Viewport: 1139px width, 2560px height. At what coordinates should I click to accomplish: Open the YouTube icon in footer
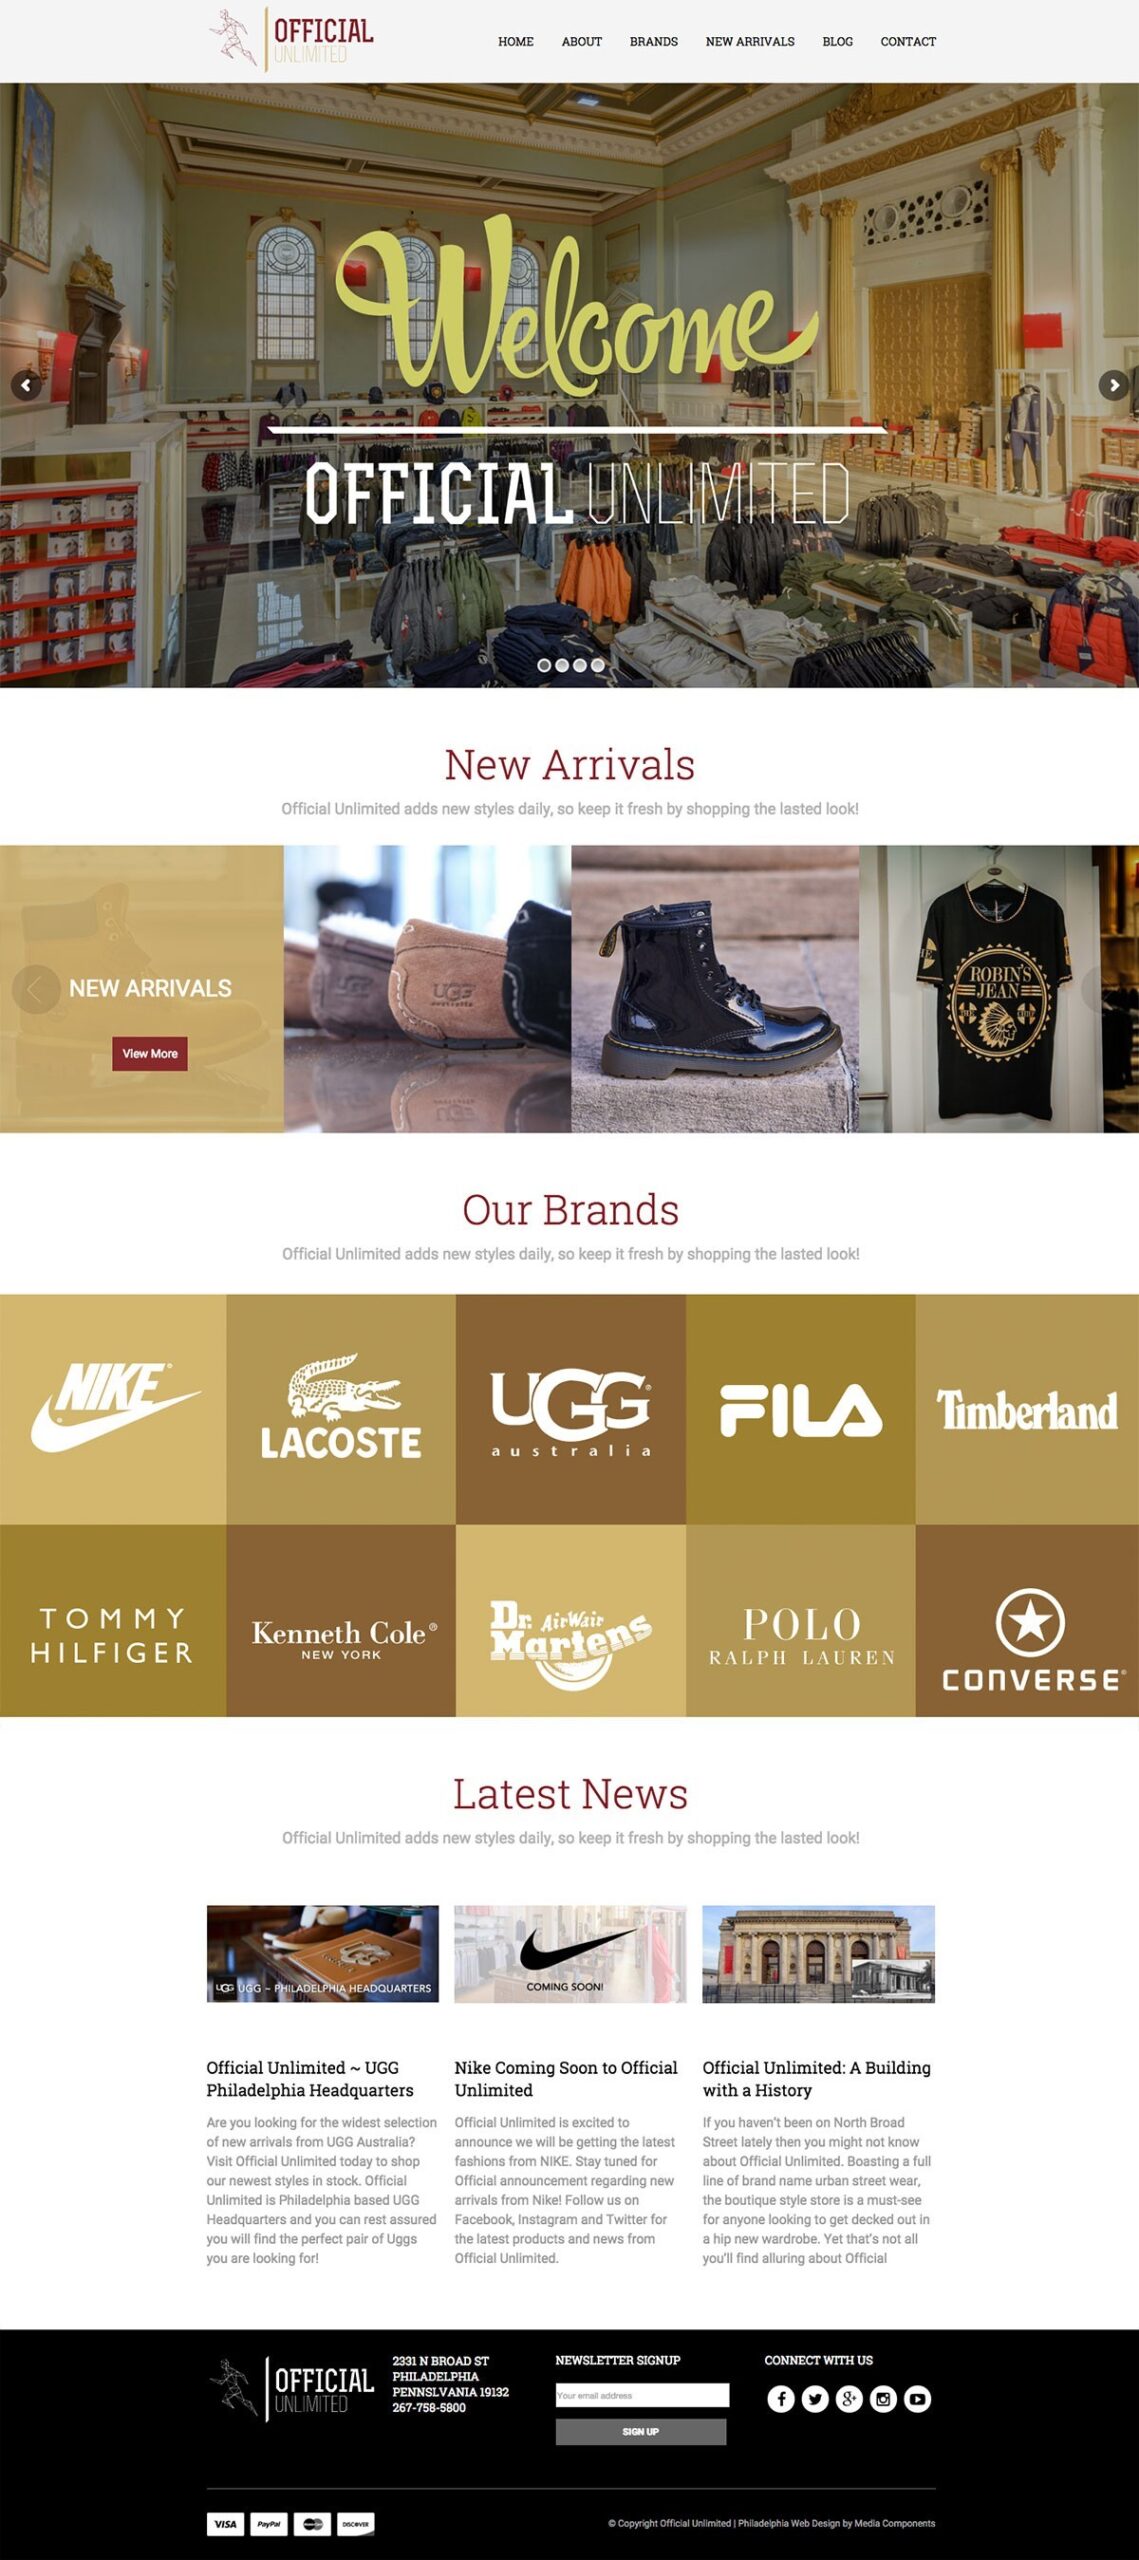[x=918, y=2398]
